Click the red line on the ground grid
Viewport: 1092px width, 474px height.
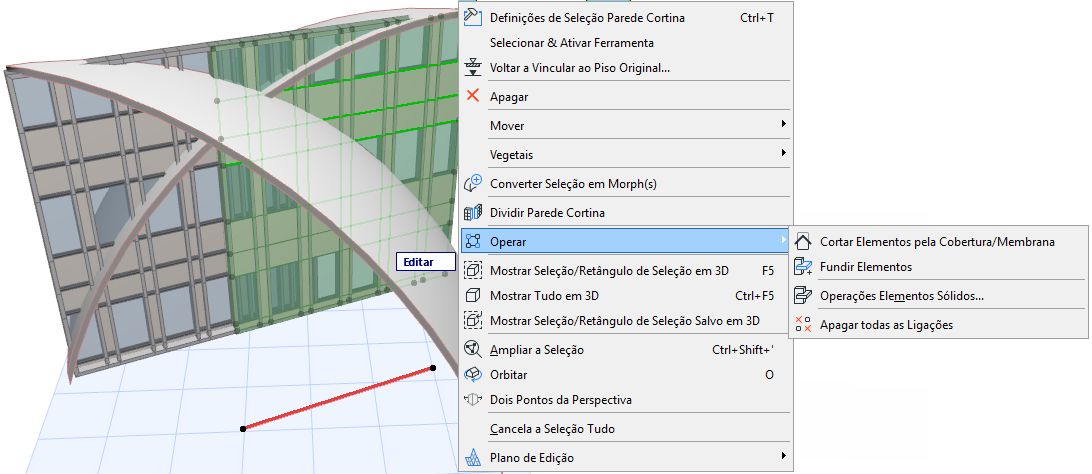[338, 398]
